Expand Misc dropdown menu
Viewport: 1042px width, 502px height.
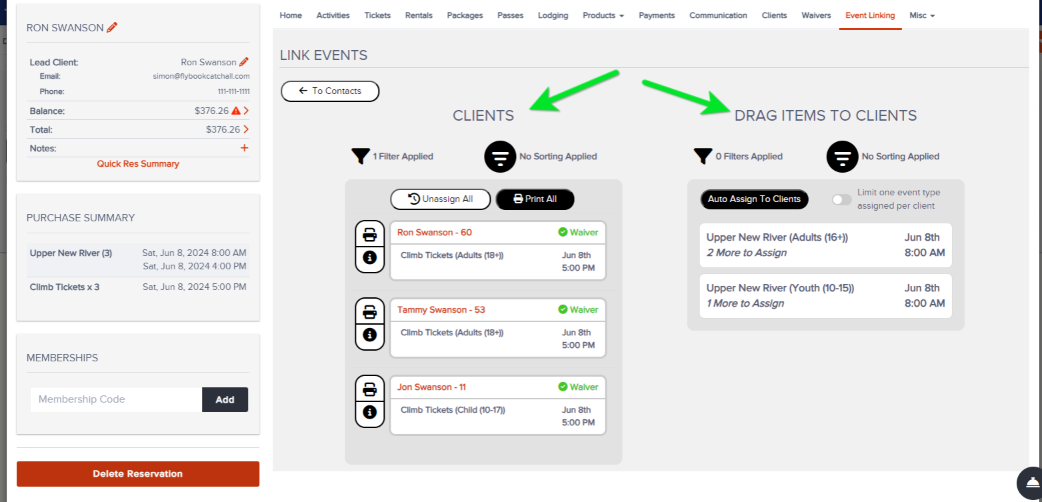922,15
